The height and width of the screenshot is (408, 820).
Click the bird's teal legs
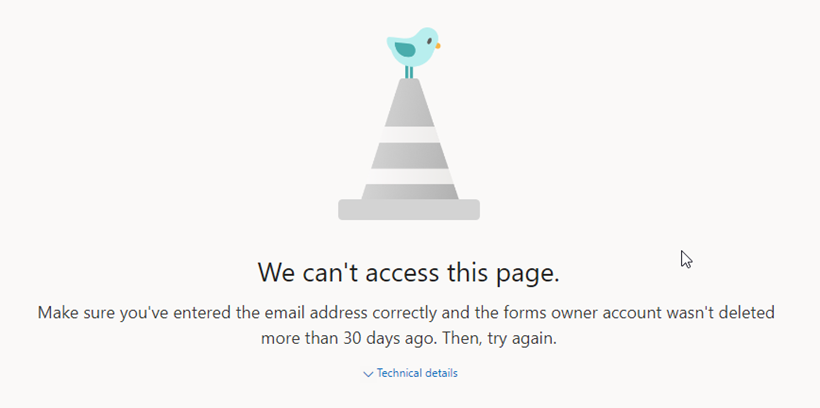click(x=409, y=73)
